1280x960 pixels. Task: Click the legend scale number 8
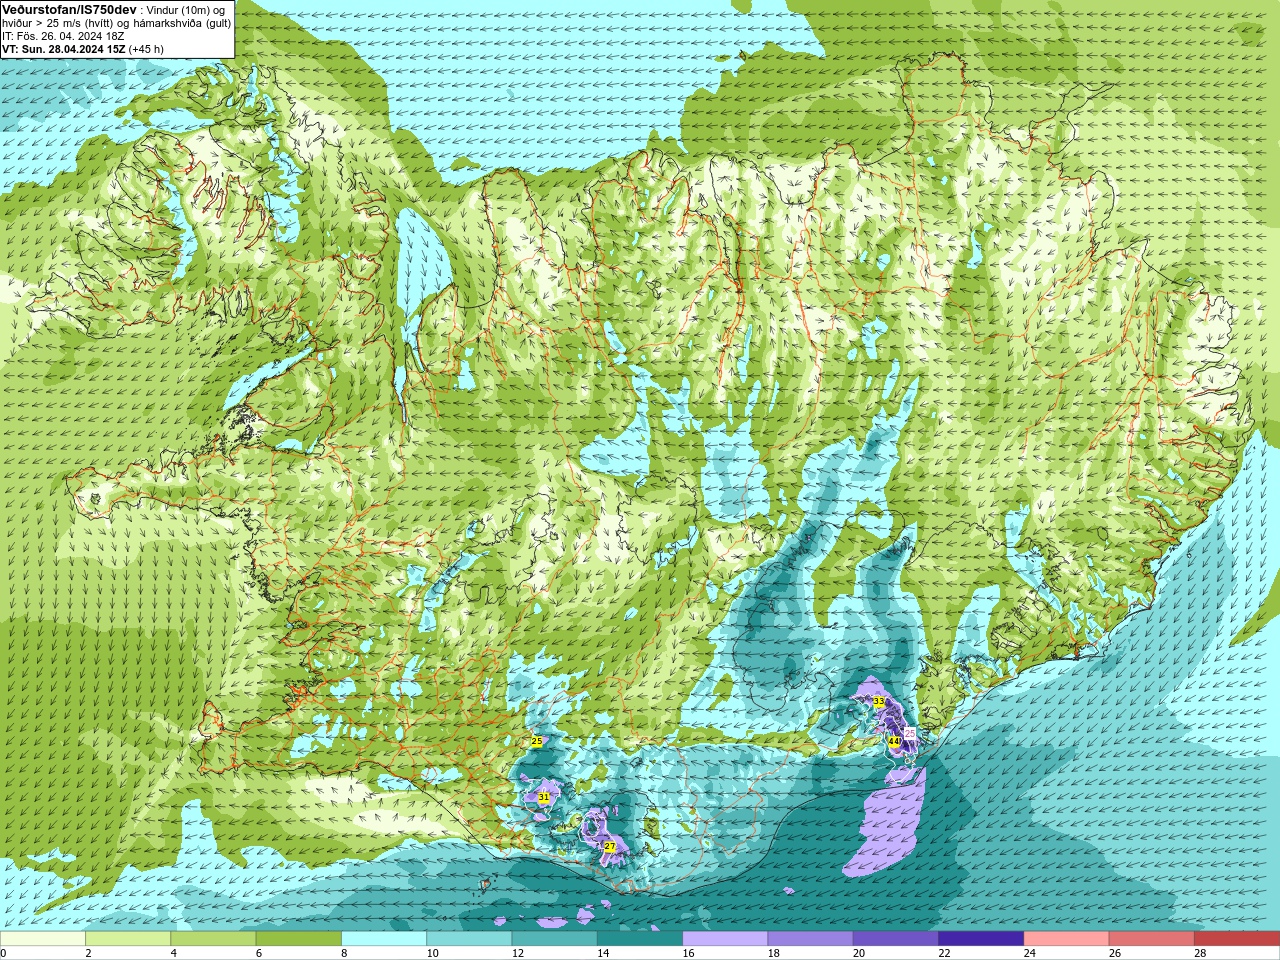coord(345,953)
